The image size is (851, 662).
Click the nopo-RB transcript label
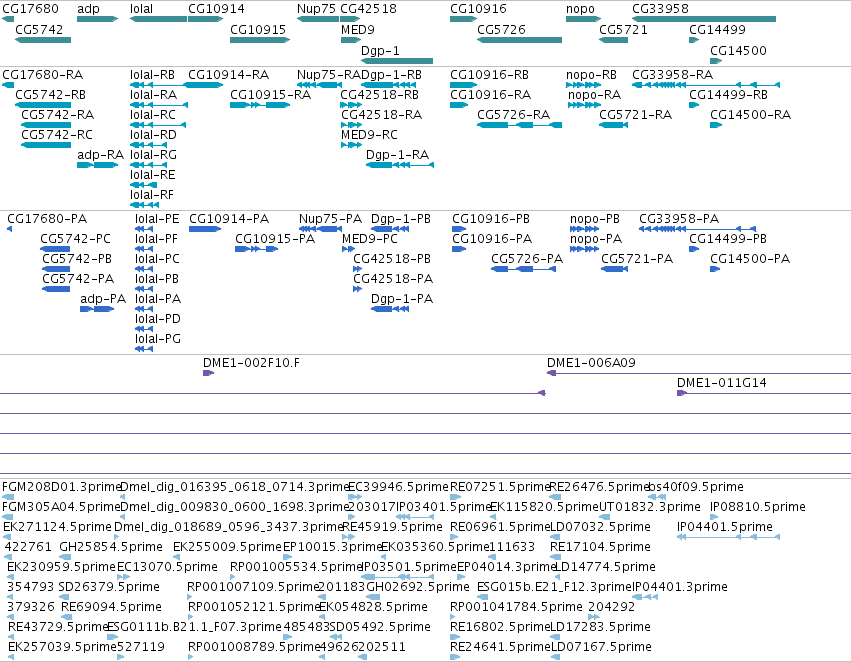[x=592, y=74]
